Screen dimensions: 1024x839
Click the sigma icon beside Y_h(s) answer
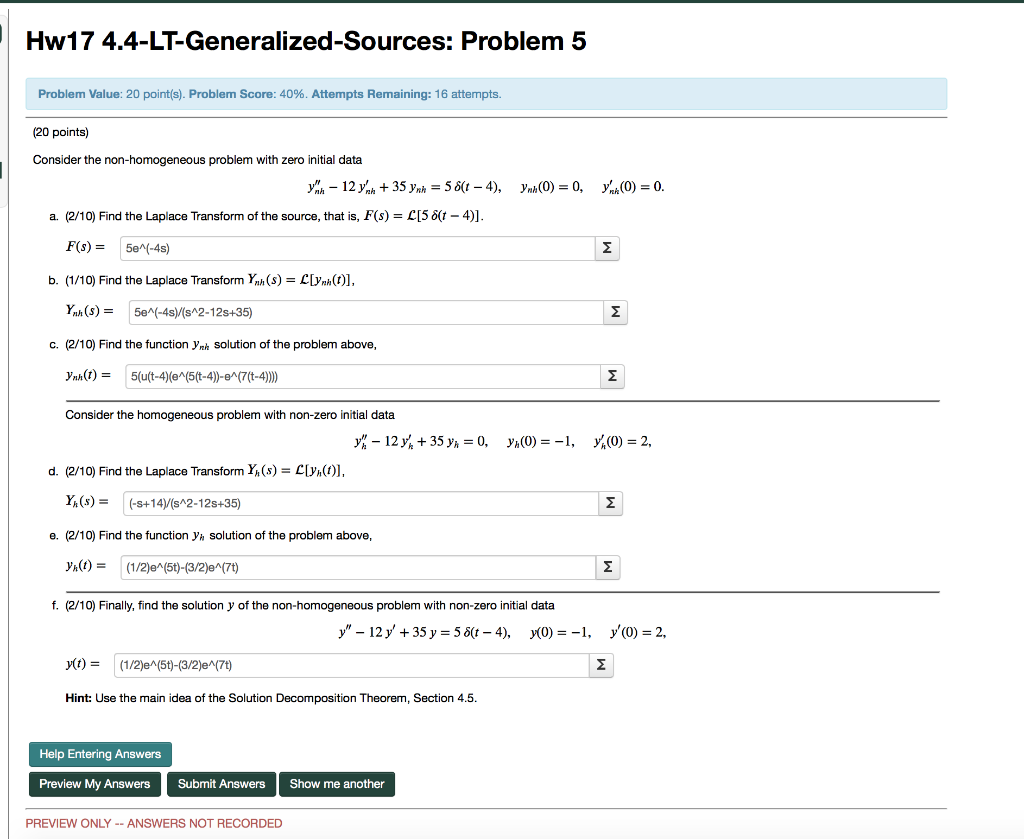611,503
